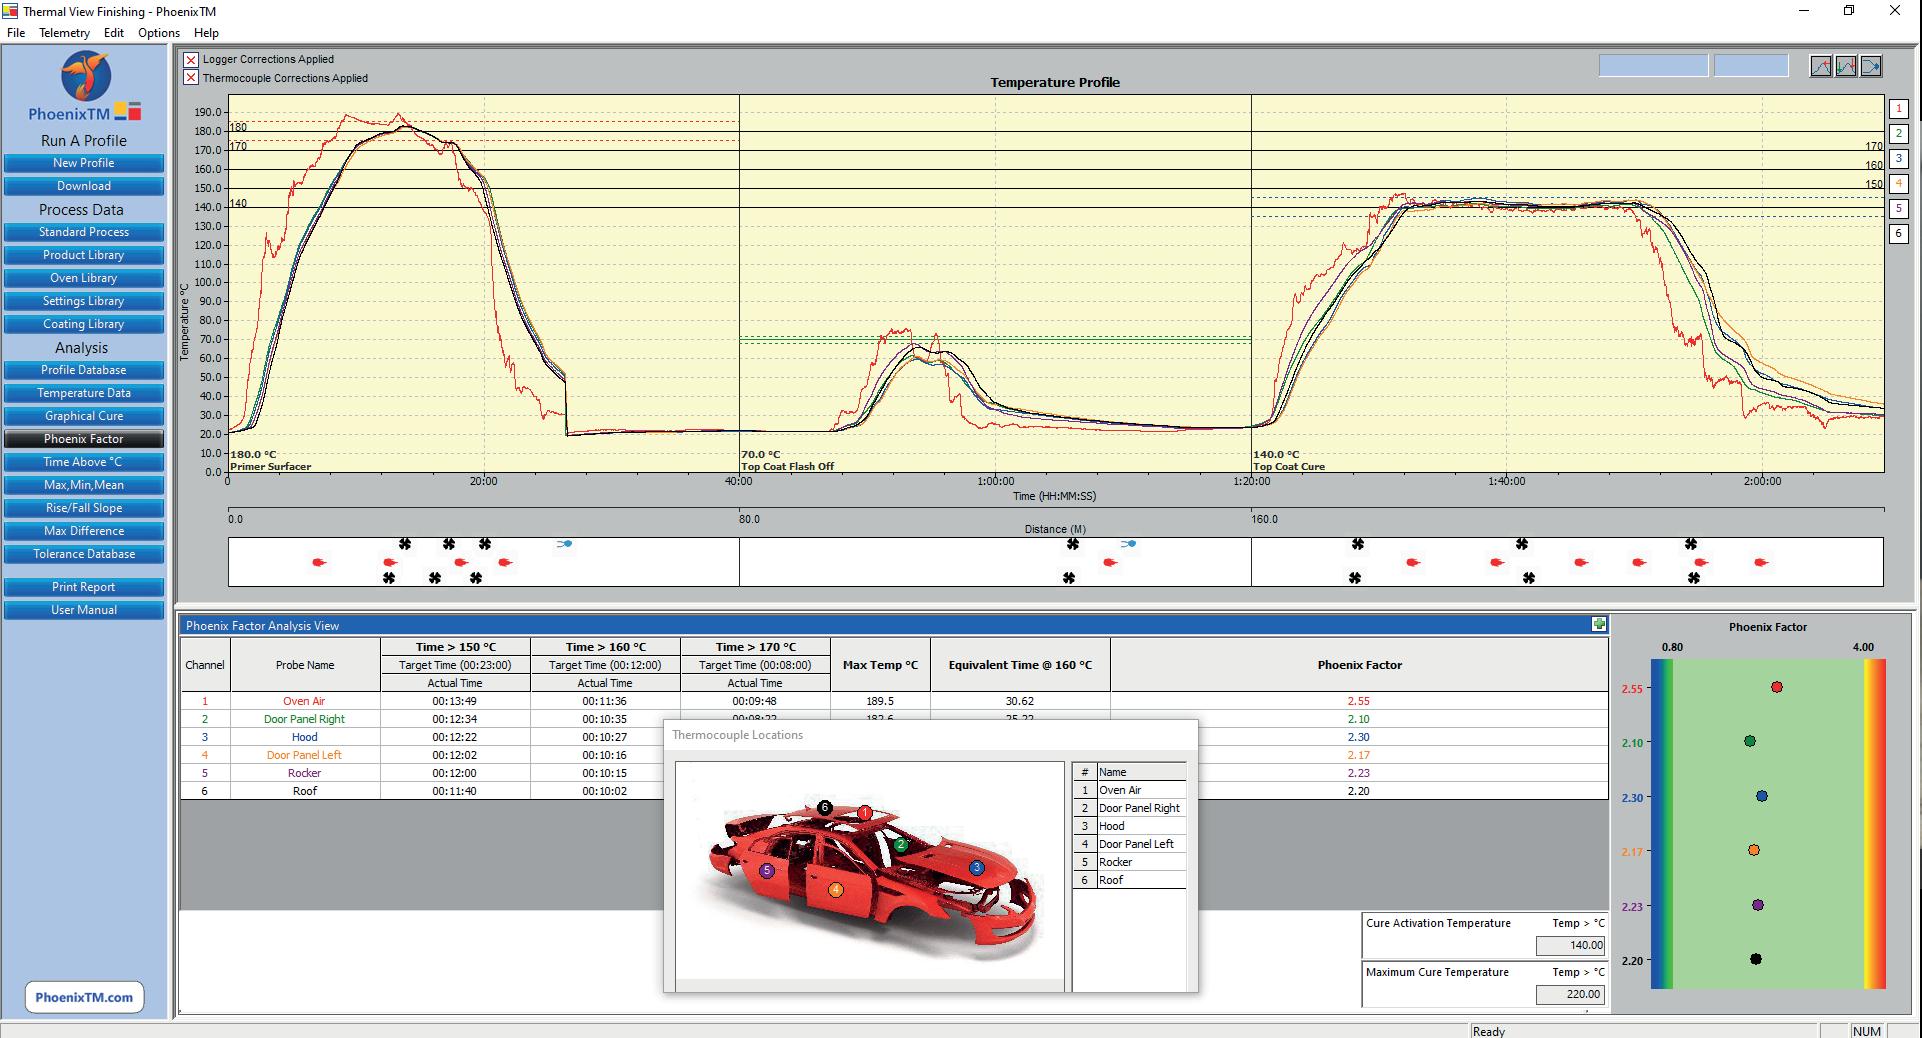Open the Max Difference analysis

(x=84, y=531)
